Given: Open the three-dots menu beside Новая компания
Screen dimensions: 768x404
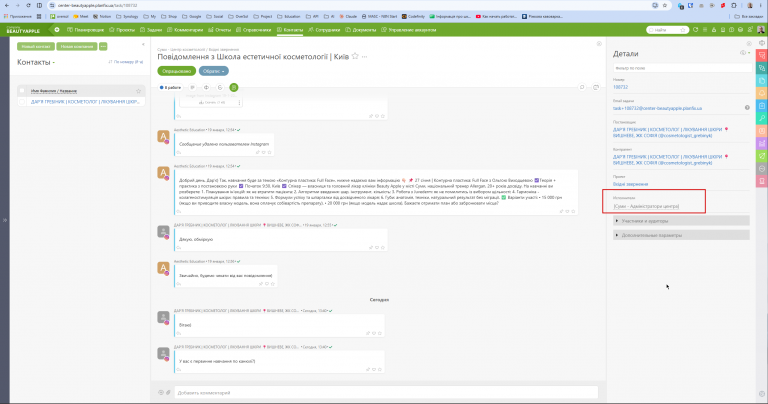Looking at the screenshot, I should pyautogui.click(x=103, y=47).
